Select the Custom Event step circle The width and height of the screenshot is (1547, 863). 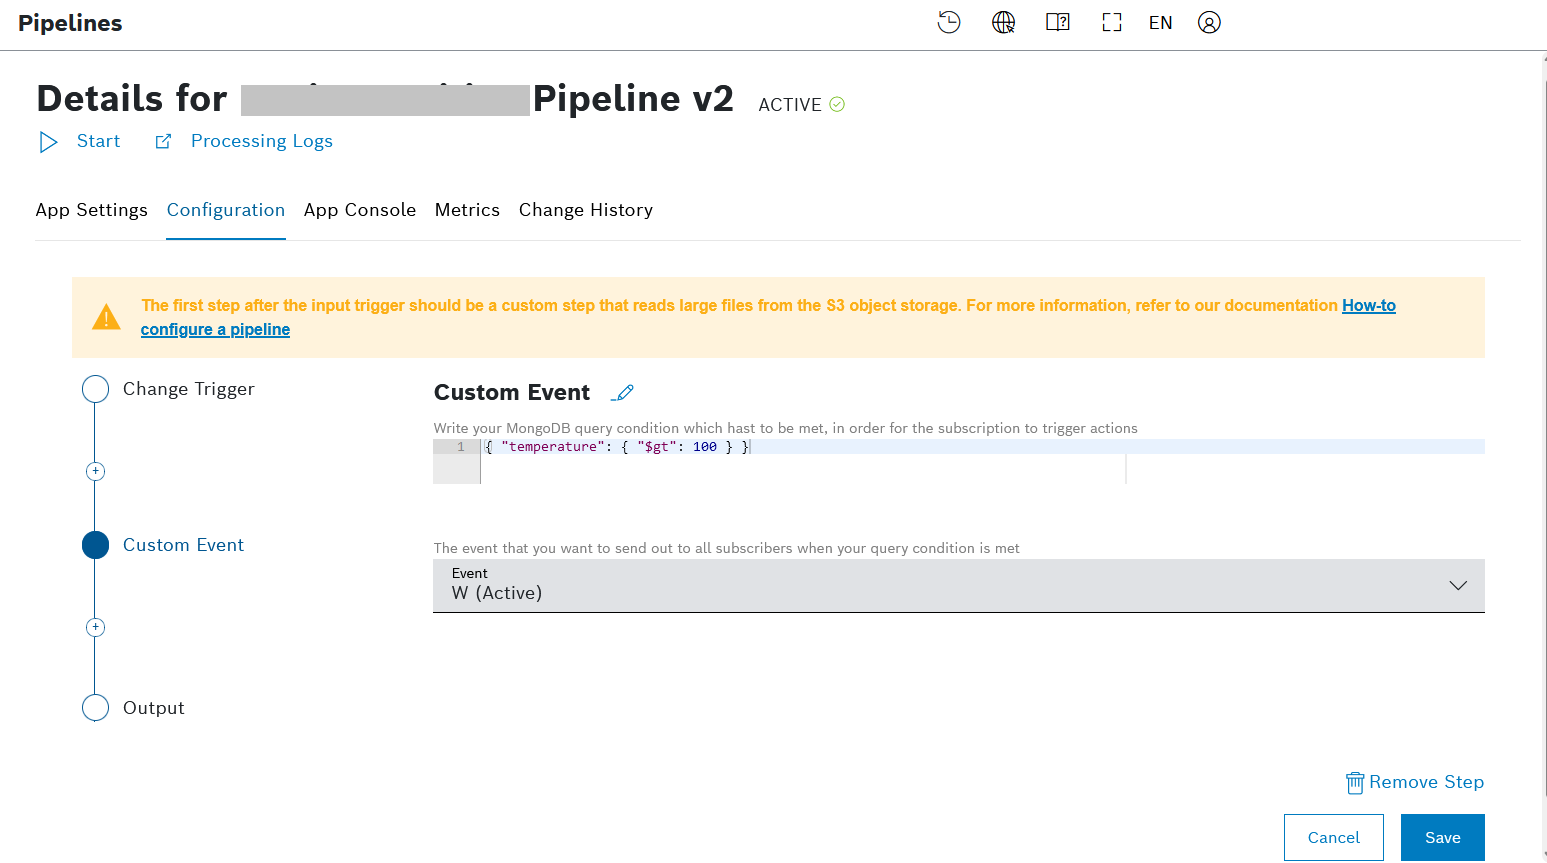click(95, 545)
